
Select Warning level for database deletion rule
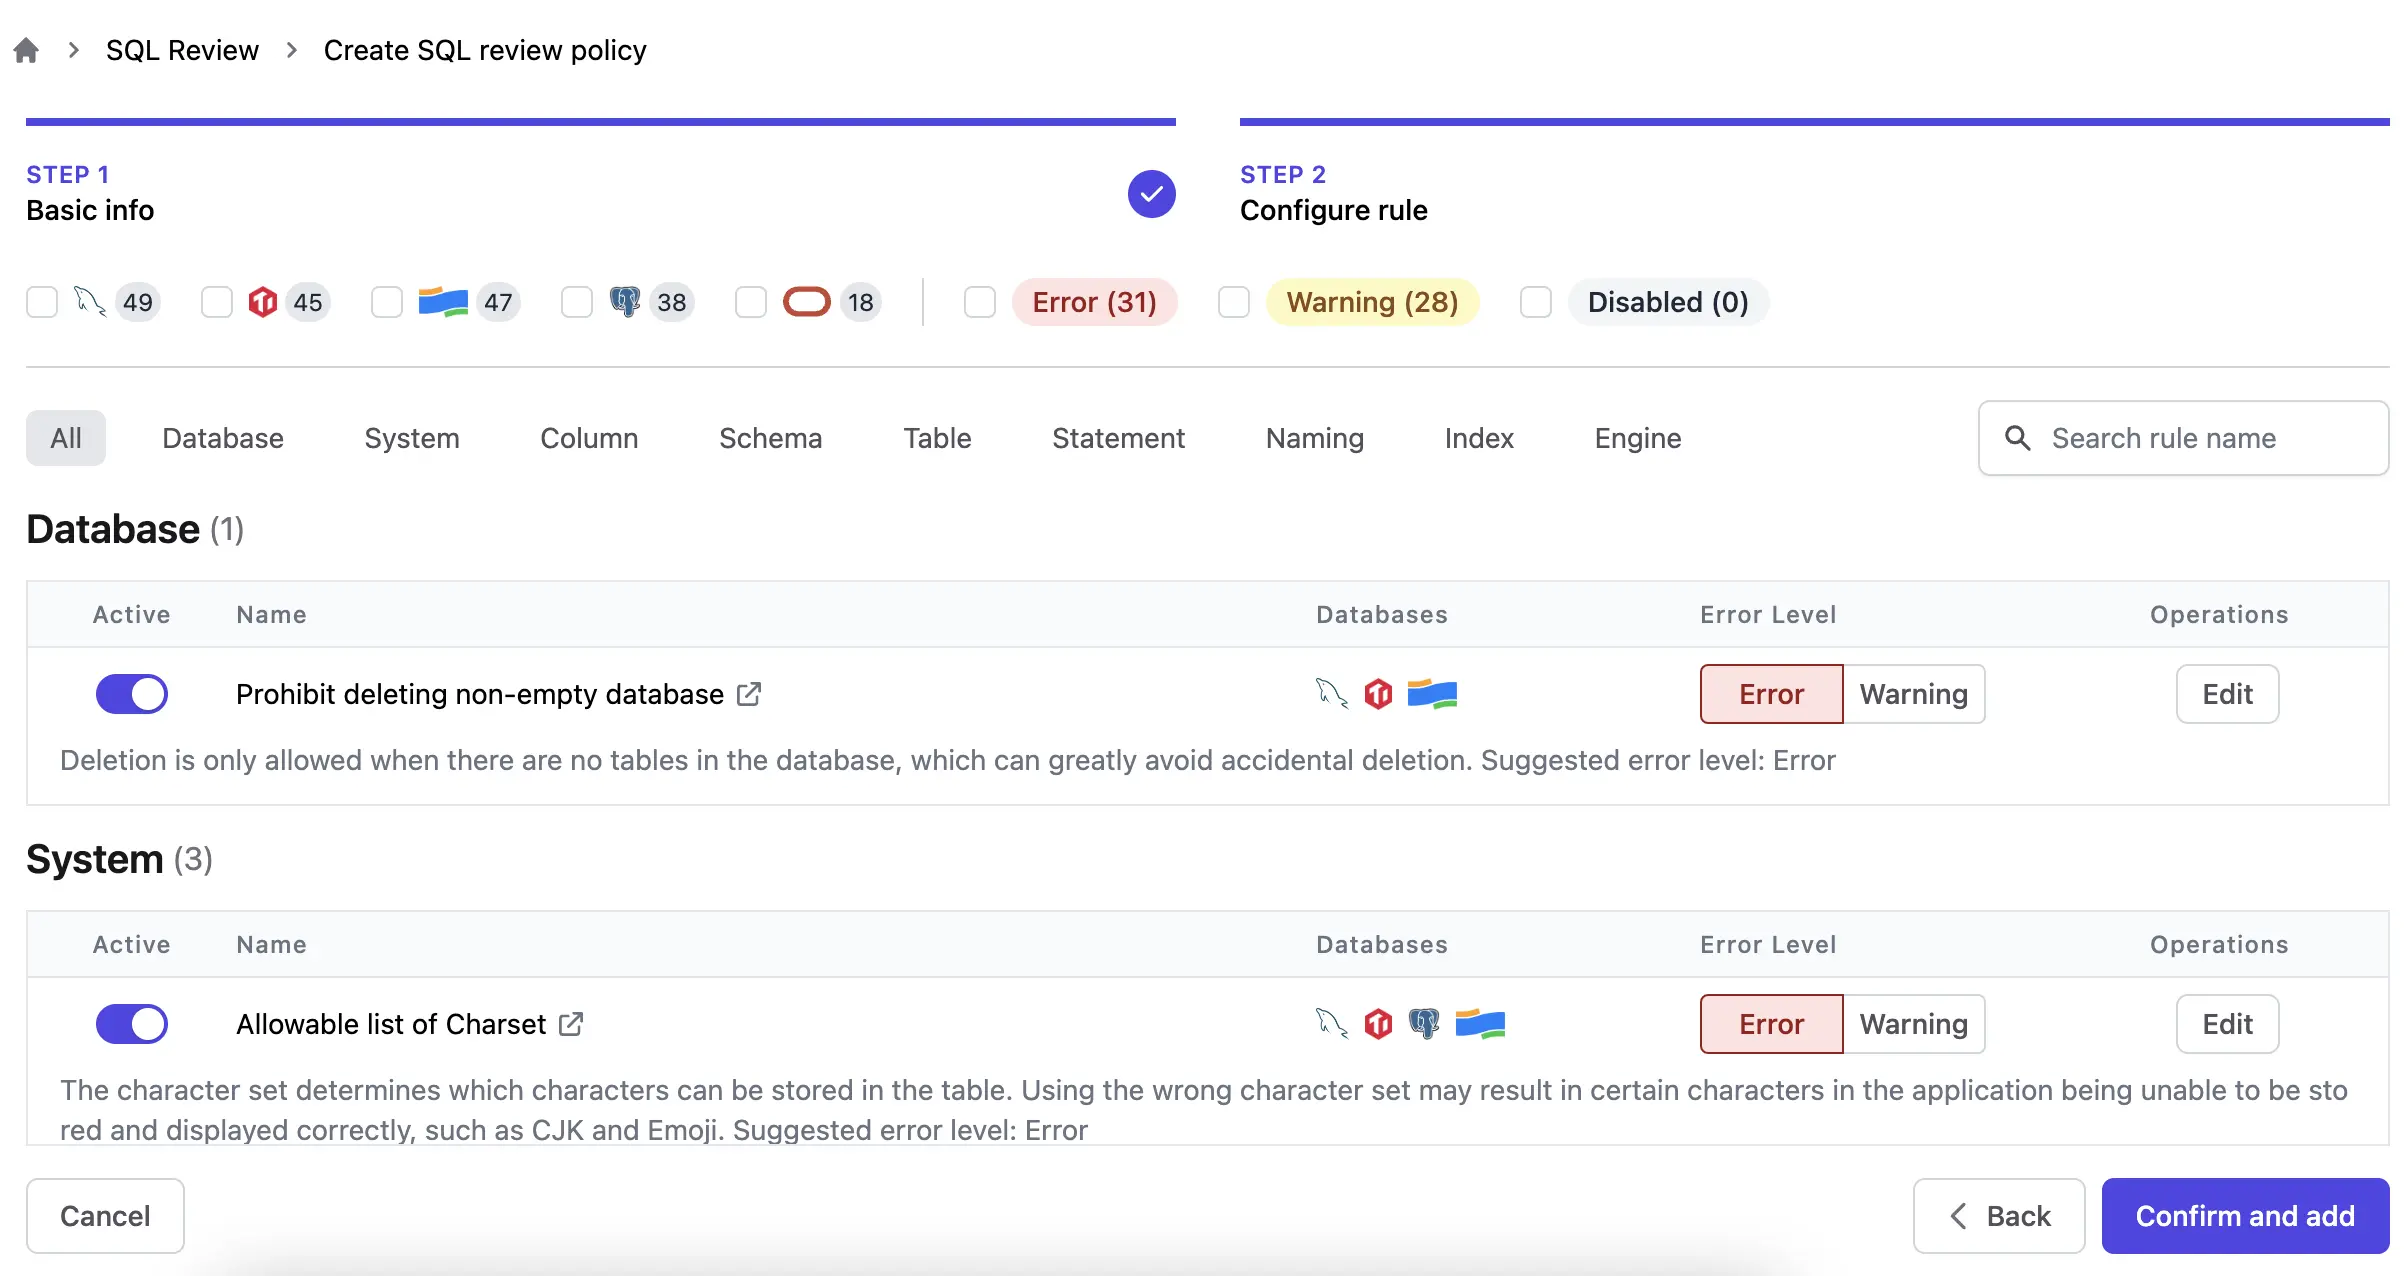click(1913, 693)
